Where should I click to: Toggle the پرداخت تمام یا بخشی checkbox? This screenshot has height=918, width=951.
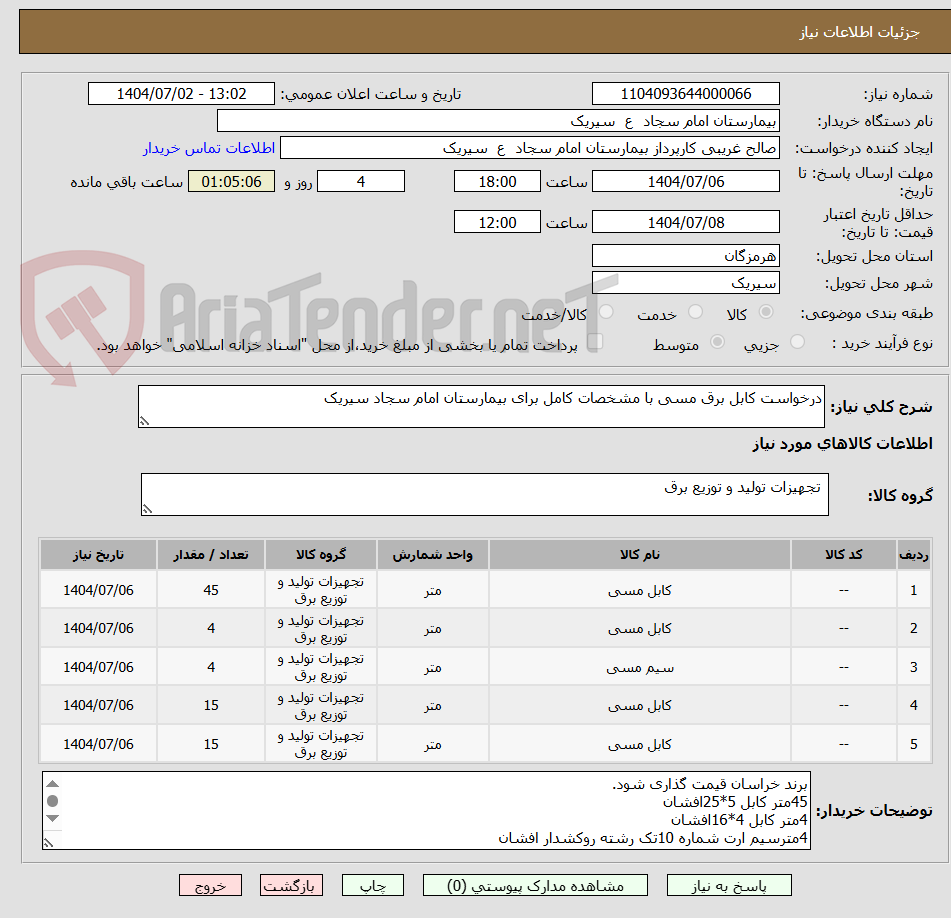click(597, 341)
